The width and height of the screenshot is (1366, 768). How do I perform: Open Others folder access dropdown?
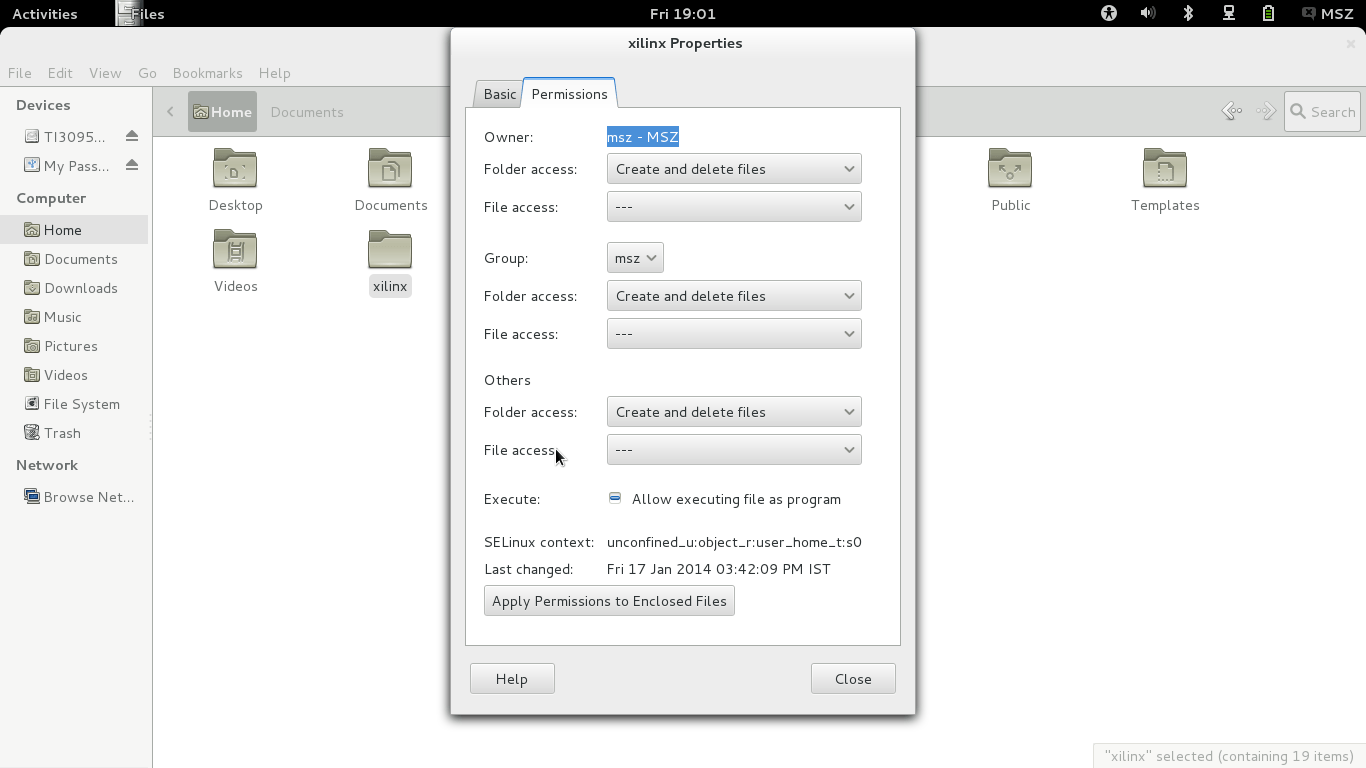click(734, 412)
